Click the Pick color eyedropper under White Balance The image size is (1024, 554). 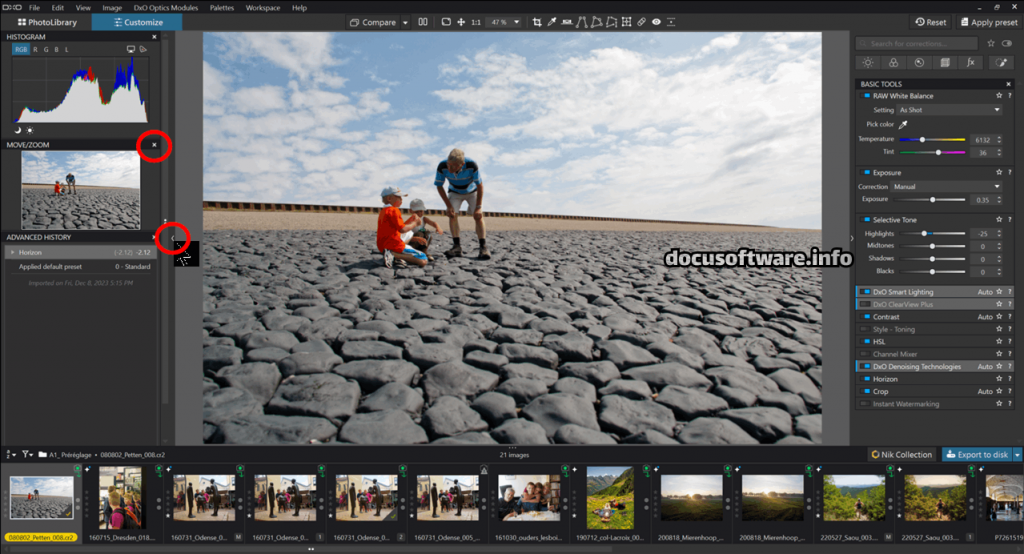pyautogui.click(x=903, y=124)
